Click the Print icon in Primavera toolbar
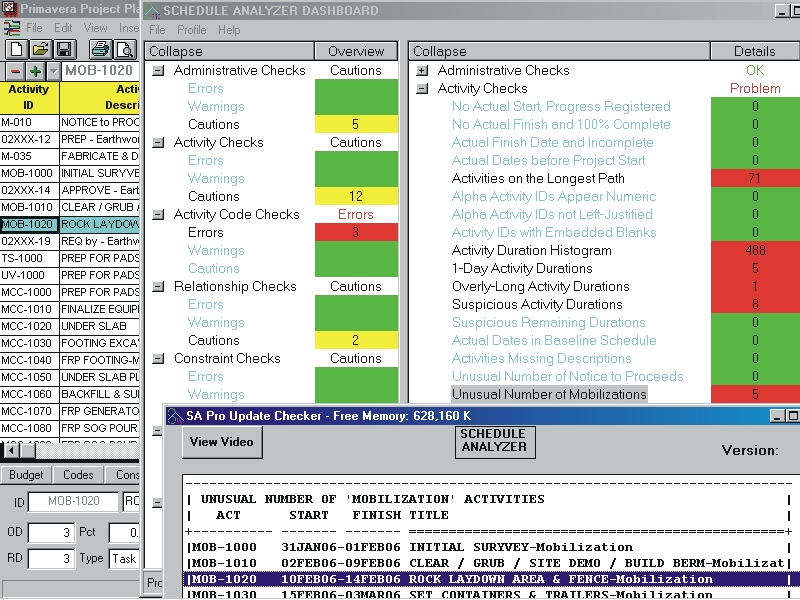The height and width of the screenshot is (600, 800). tap(100, 49)
